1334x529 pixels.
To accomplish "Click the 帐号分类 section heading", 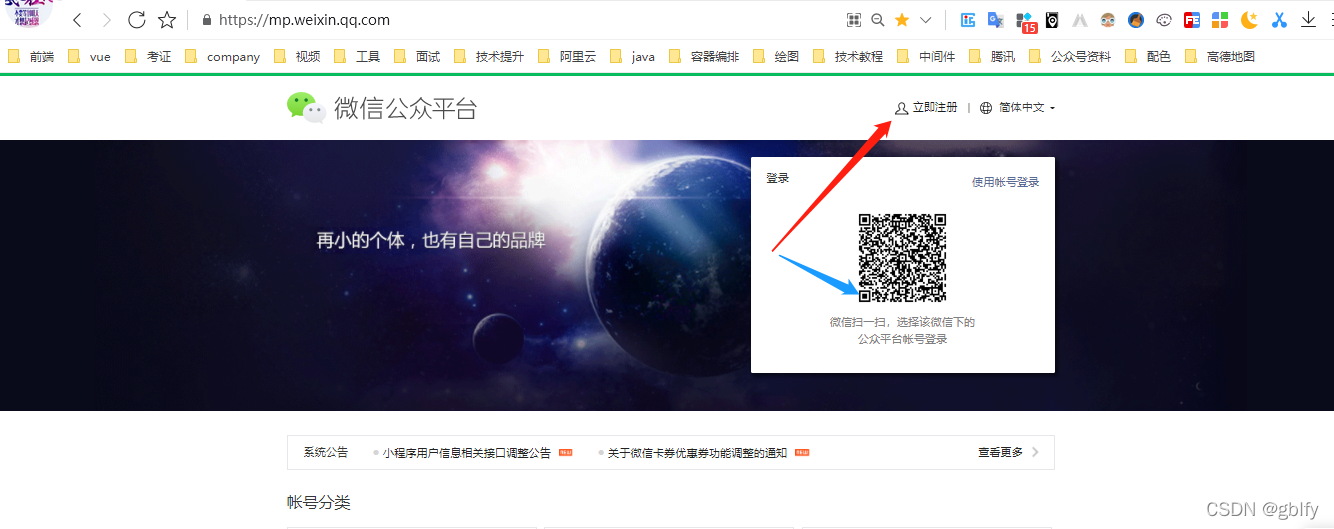I will click(x=319, y=502).
